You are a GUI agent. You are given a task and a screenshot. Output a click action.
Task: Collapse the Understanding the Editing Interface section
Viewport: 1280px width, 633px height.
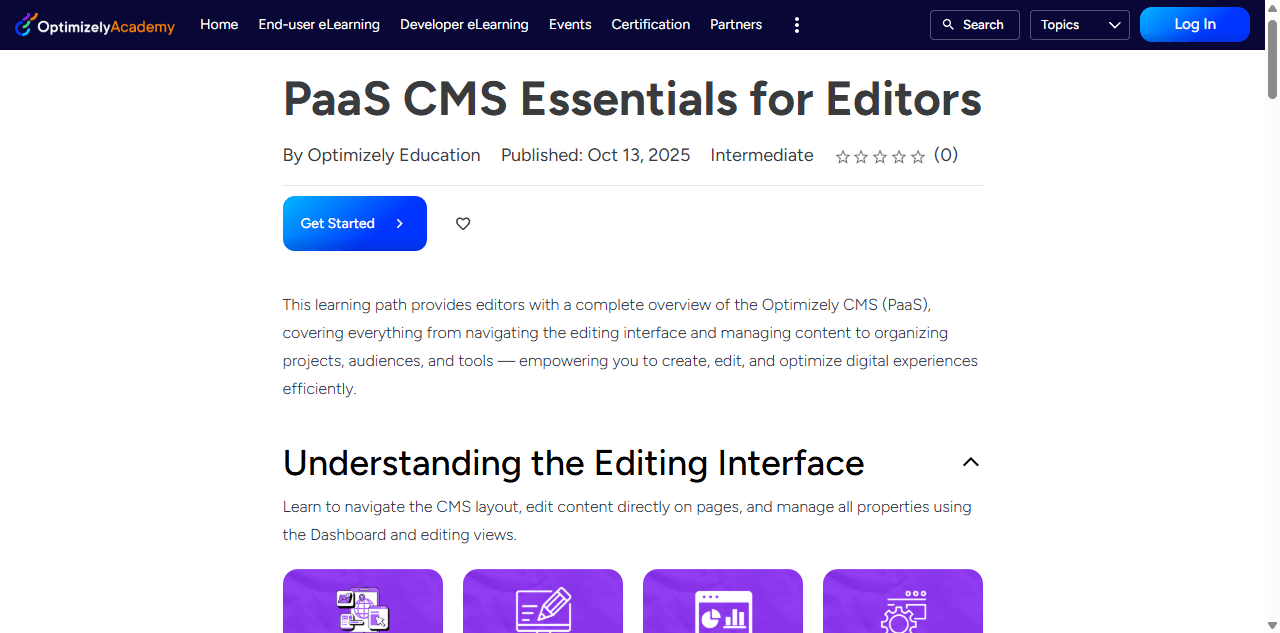970,462
